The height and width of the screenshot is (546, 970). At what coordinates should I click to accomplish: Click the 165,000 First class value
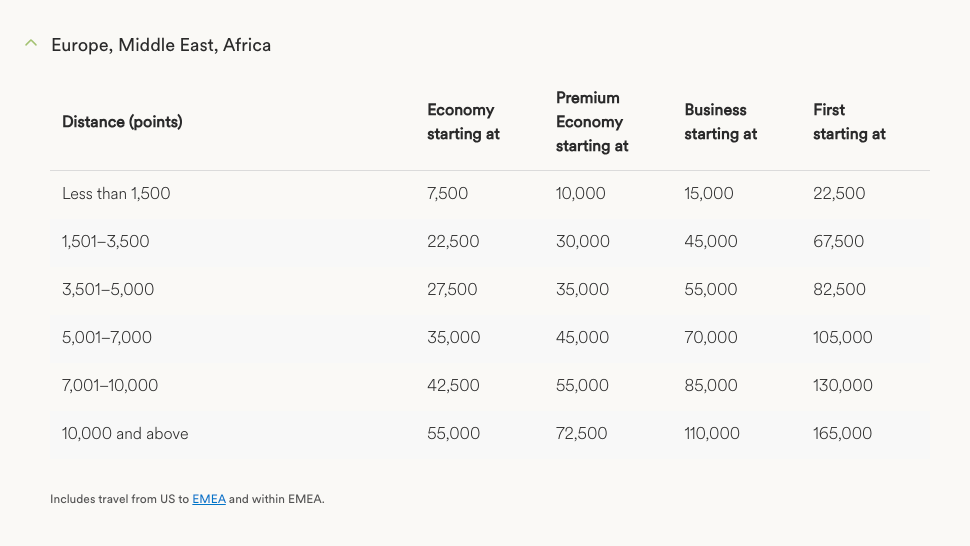[x=842, y=434]
